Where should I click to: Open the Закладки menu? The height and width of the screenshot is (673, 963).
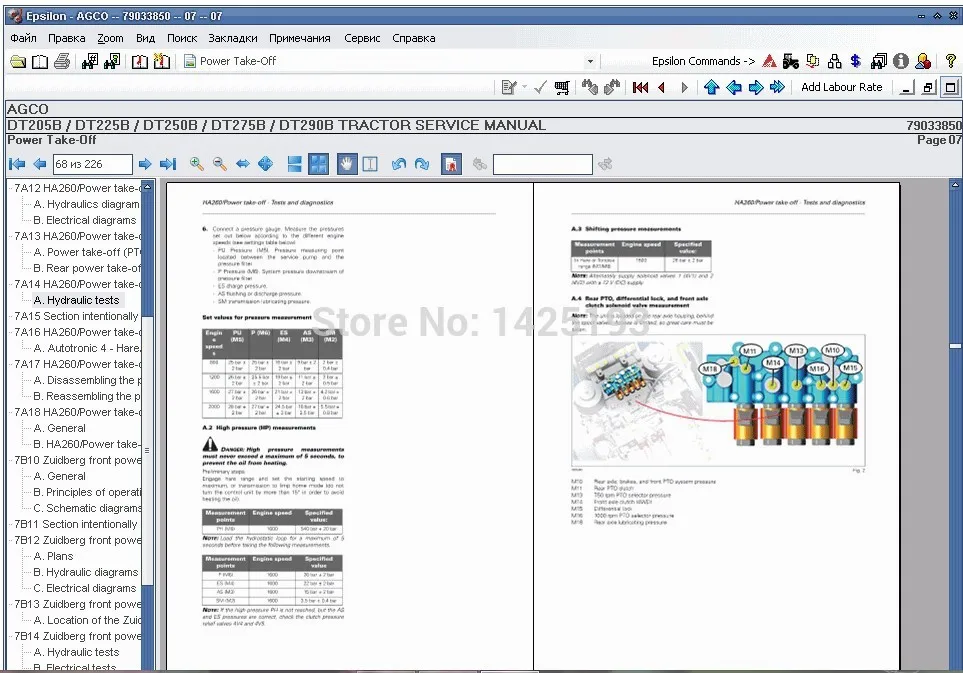(x=233, y=38)
